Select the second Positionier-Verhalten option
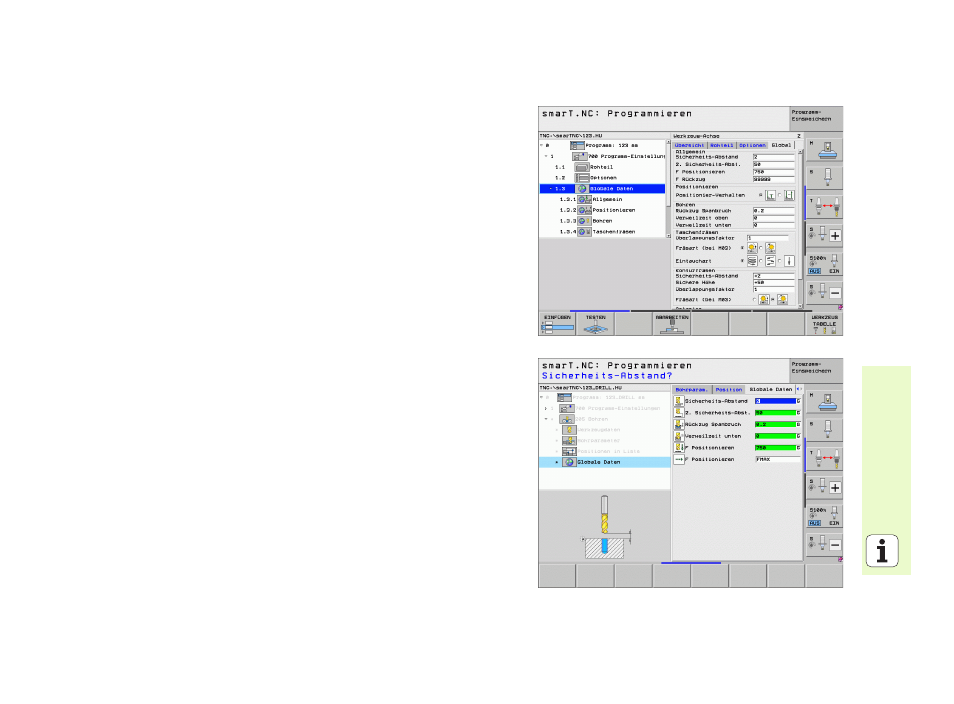 pos(789,195)
